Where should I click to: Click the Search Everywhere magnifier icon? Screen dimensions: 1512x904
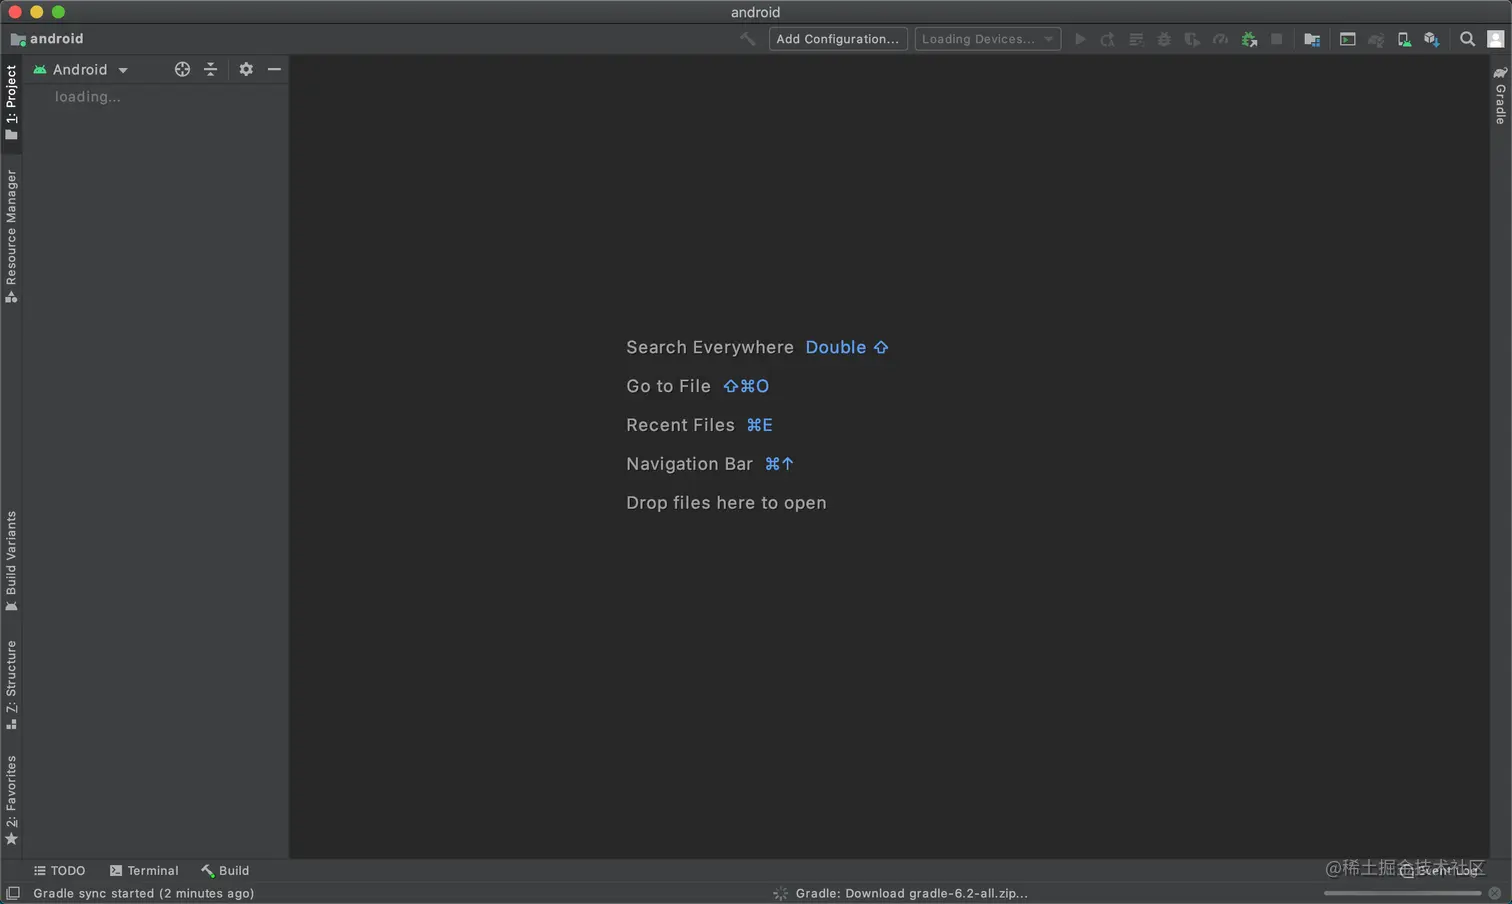tap(1467, 39)
